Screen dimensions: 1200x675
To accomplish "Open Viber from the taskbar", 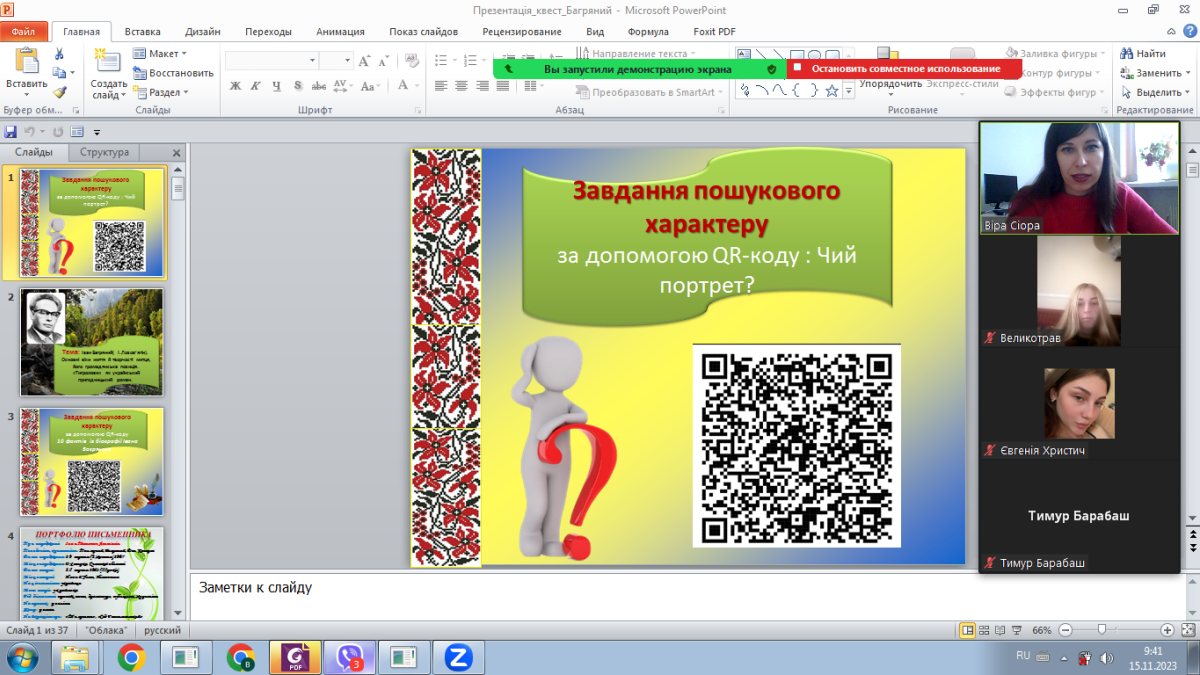I will click(349, 657).
